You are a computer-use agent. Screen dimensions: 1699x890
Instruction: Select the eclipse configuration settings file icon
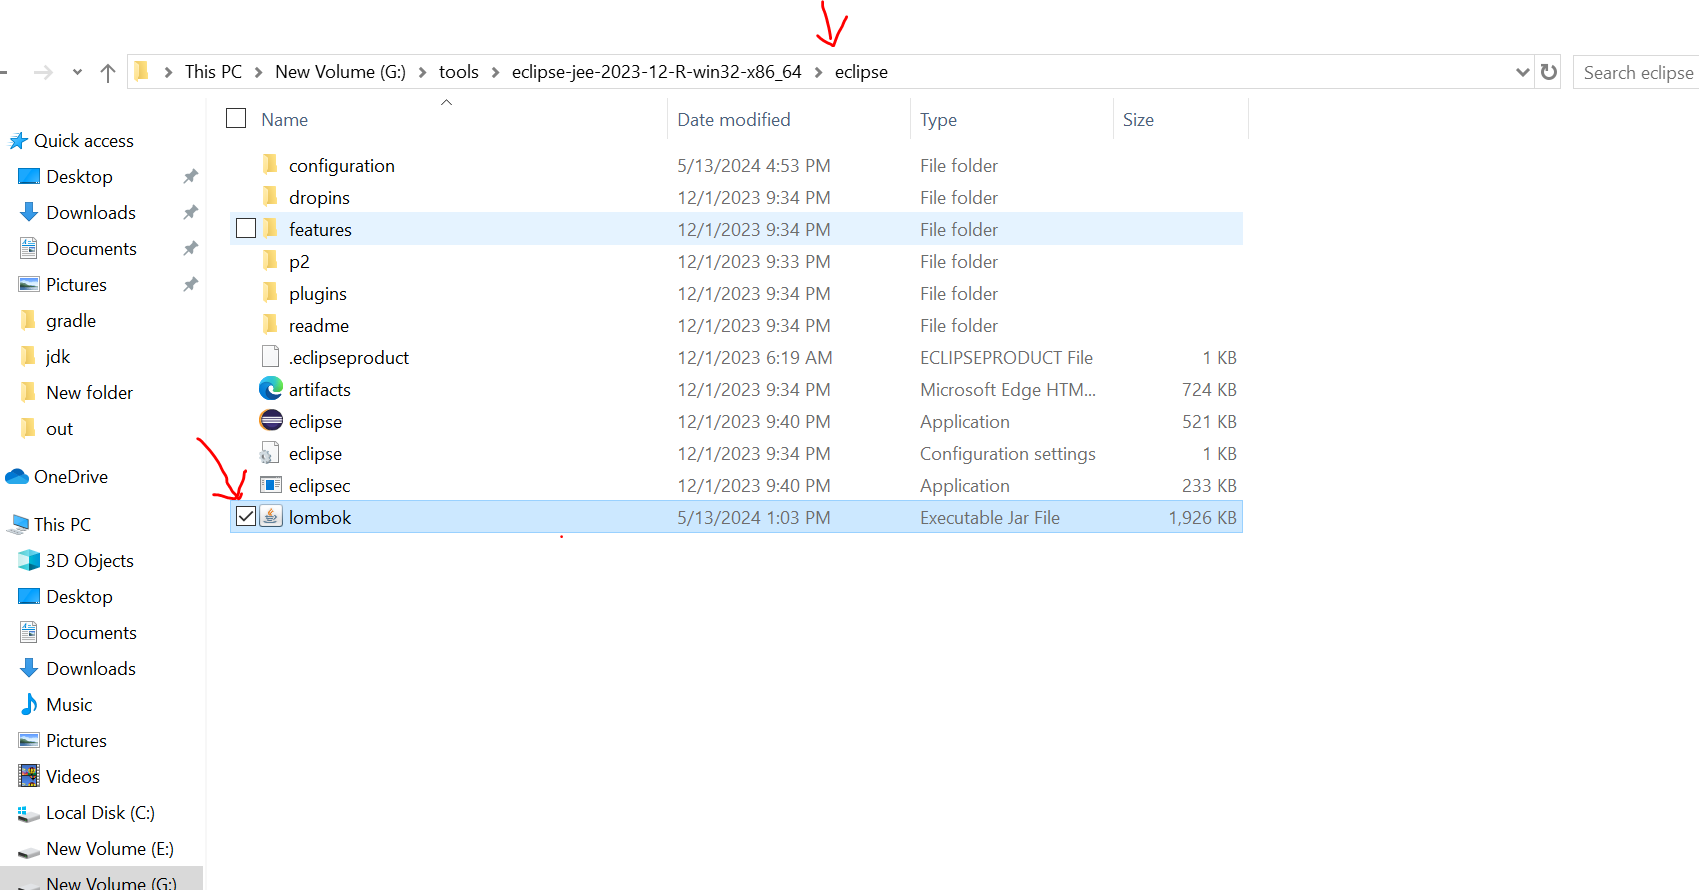coord(270,453)
